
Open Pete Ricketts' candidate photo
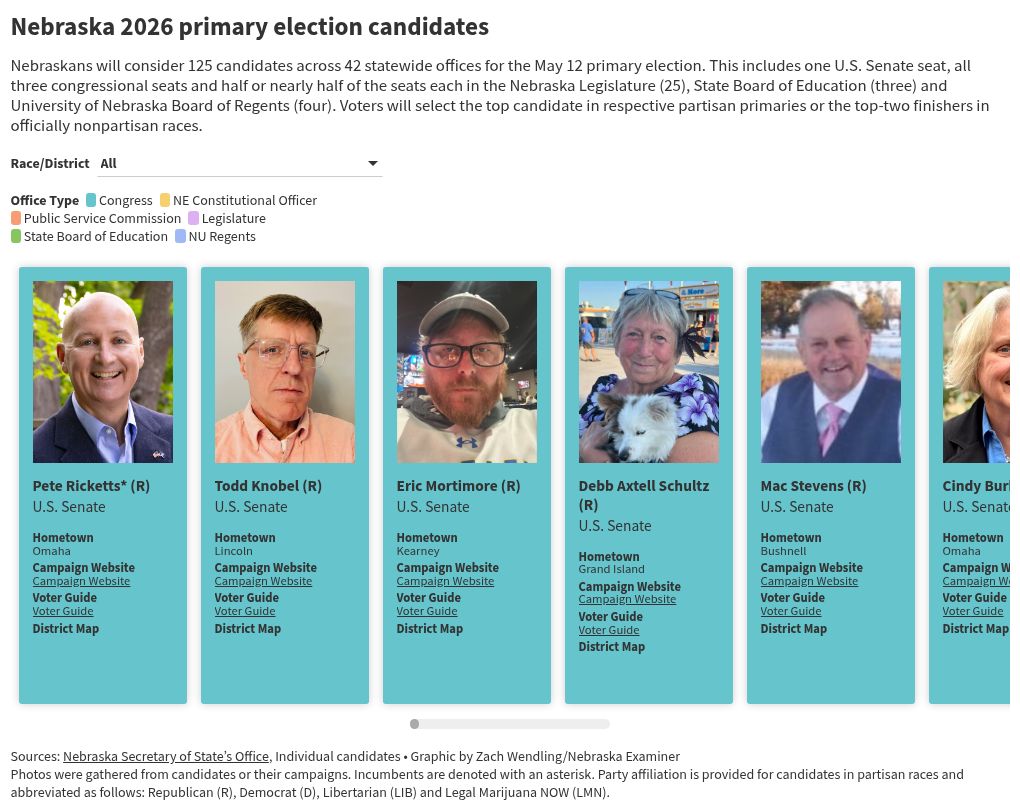103,371
